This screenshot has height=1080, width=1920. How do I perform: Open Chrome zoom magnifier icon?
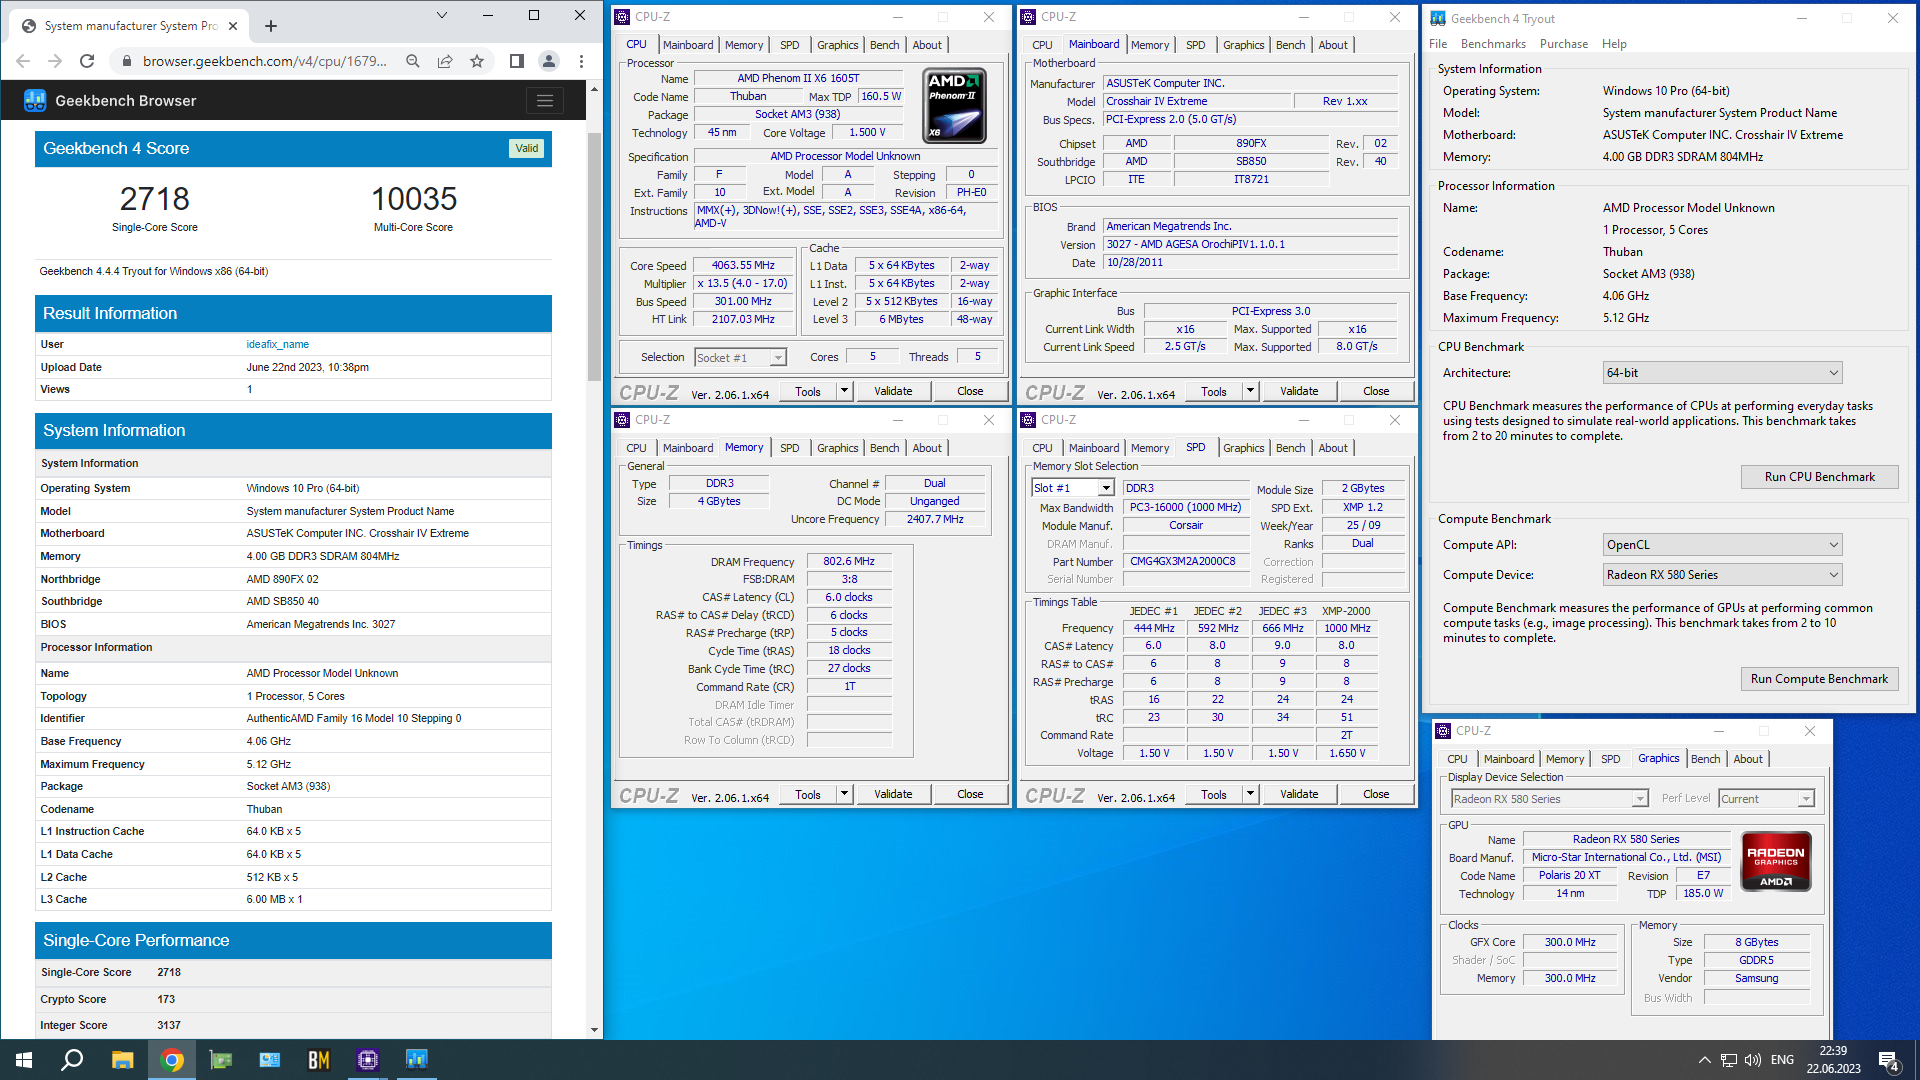click(x=413, y=61)
